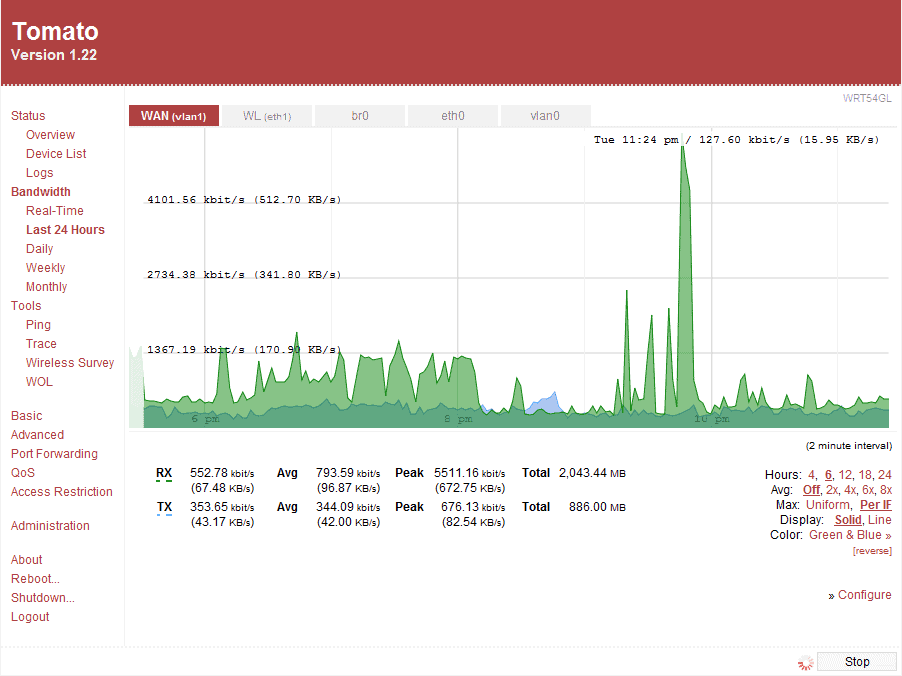Select the br0 interface tab
The width and height of the screenshot is (902, 676).
coord(360,116)
